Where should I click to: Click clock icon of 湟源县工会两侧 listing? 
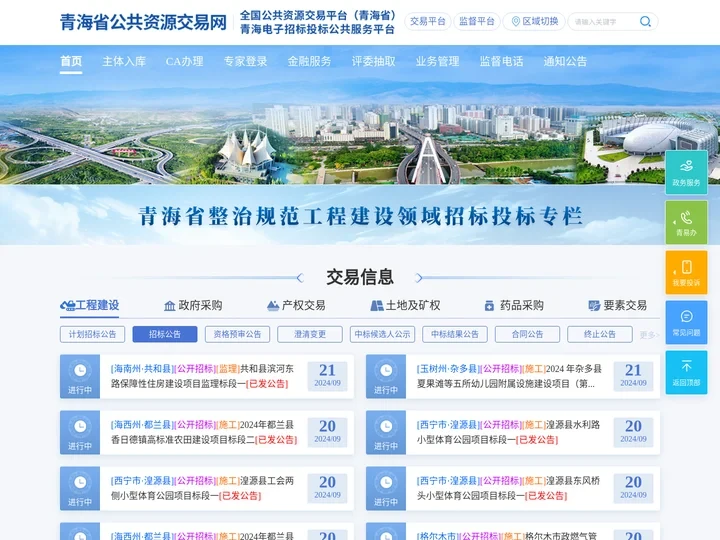tap(80, 482)
